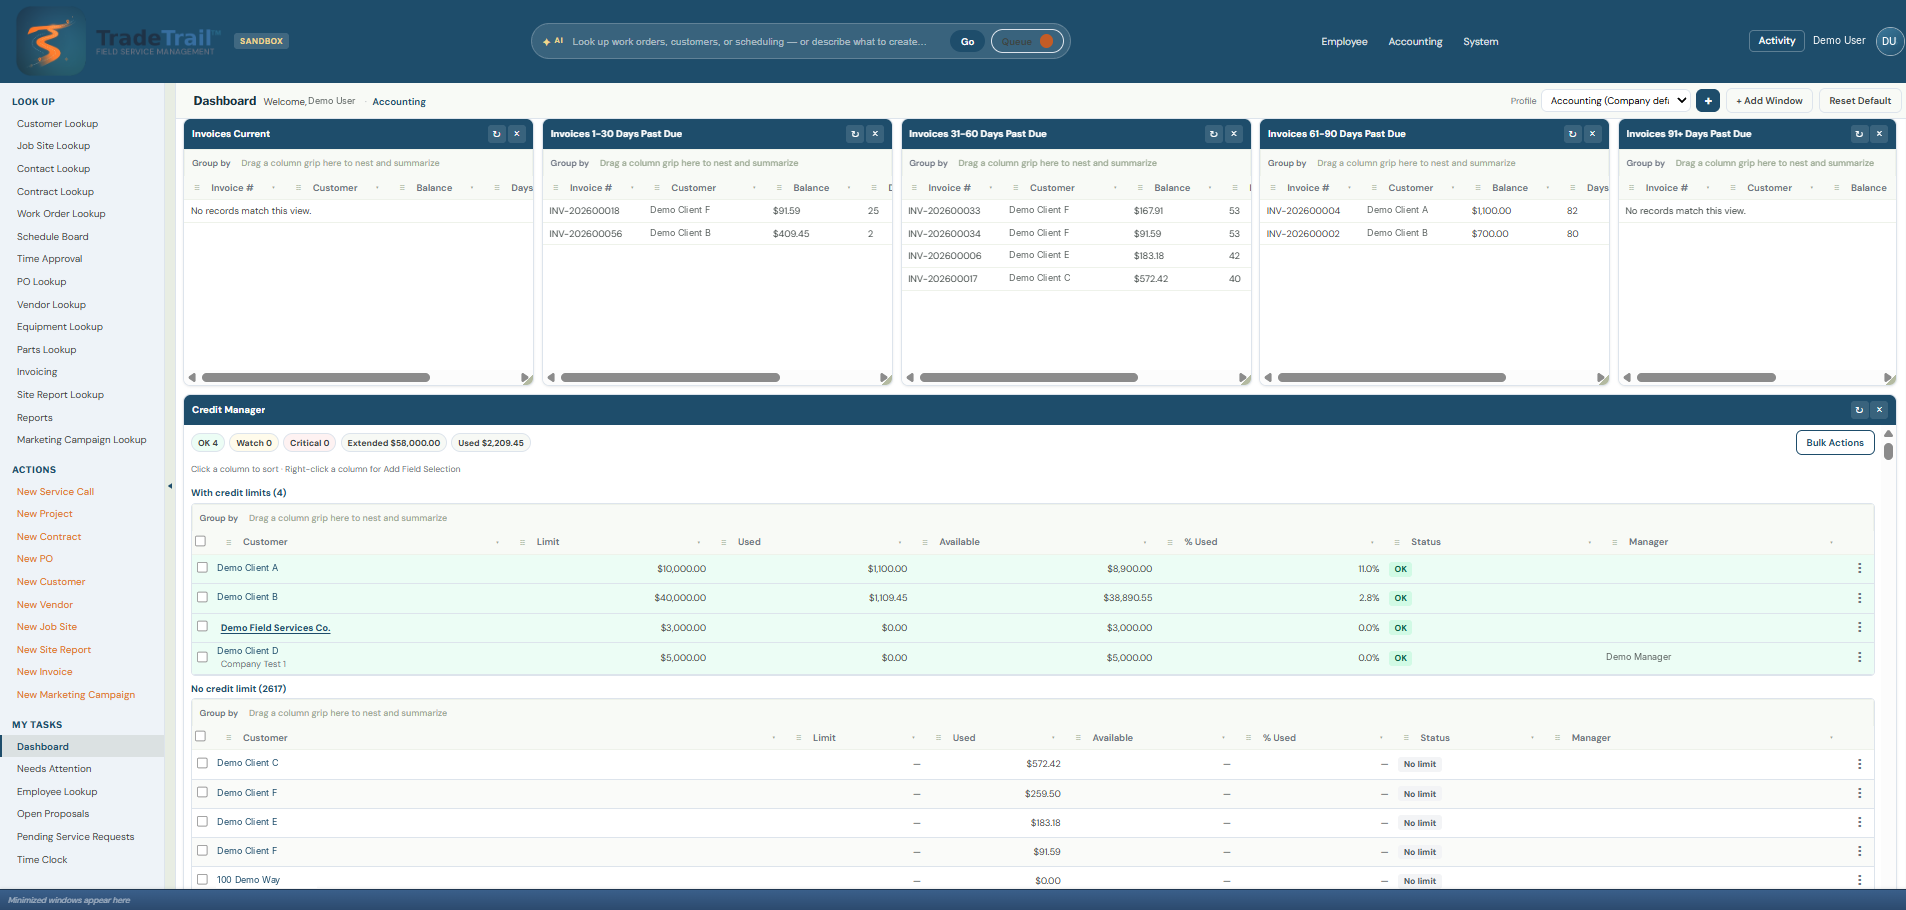Image resolution: width=1906 pixels, height=910 pixels.
Task: Refresh the Invoices Current window
Action: coord(496,134)
